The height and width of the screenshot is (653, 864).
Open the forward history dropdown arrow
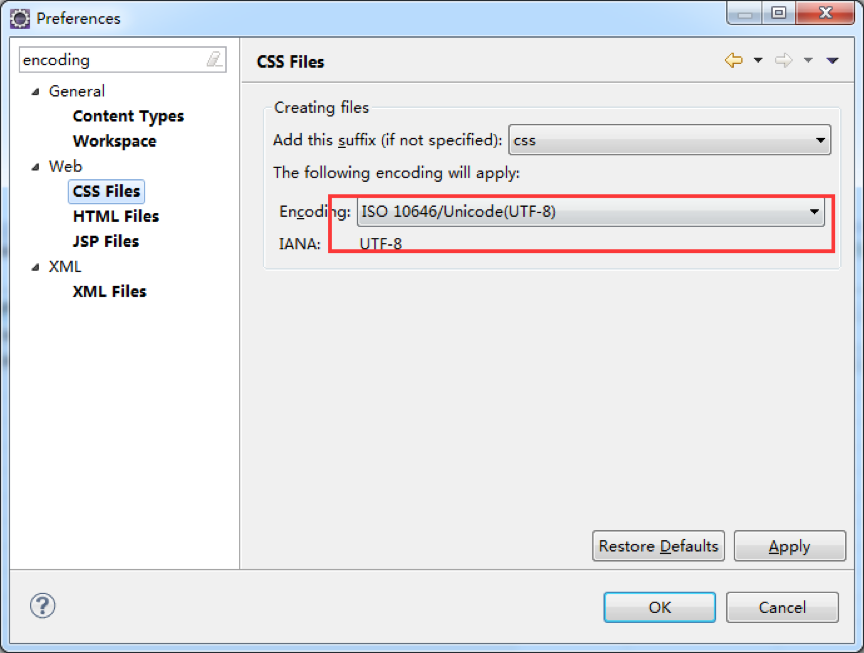point(808,61)
